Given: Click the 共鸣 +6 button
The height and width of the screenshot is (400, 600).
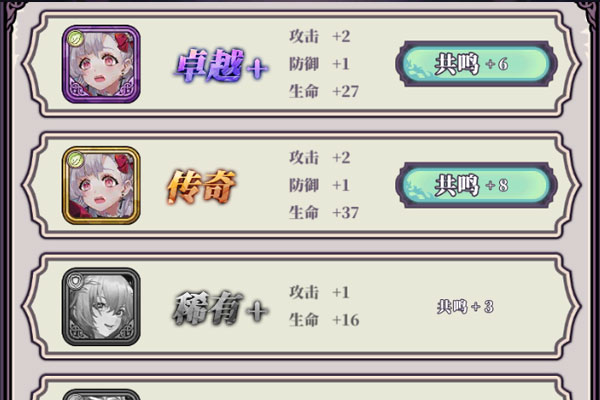Looking at the screenshot, I should tap(476, 64).
